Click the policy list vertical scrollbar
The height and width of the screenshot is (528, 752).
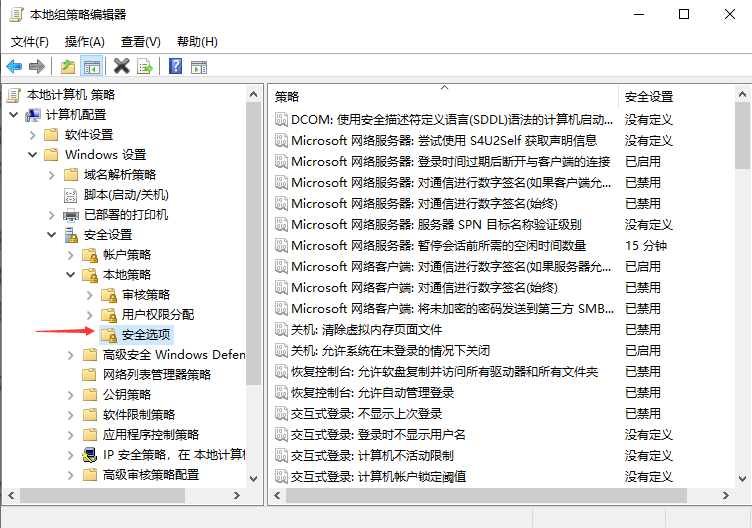pyautogui.click(x=742, y=300)
